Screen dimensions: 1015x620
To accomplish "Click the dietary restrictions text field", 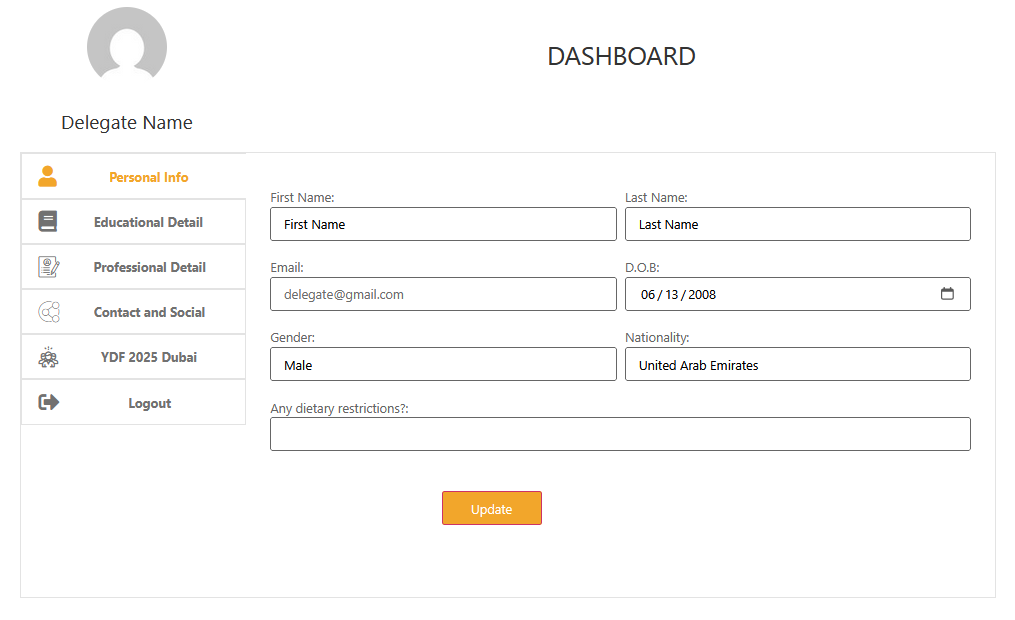I will pyautogui.click(x=620, y=434).
